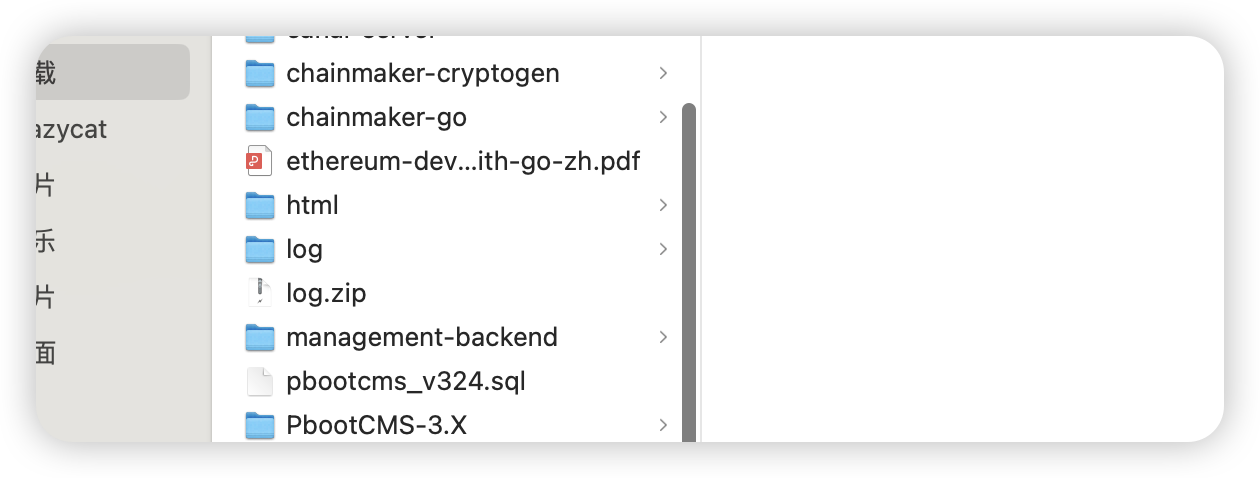Click the file list vertical scrollbar

pos(688,271)
